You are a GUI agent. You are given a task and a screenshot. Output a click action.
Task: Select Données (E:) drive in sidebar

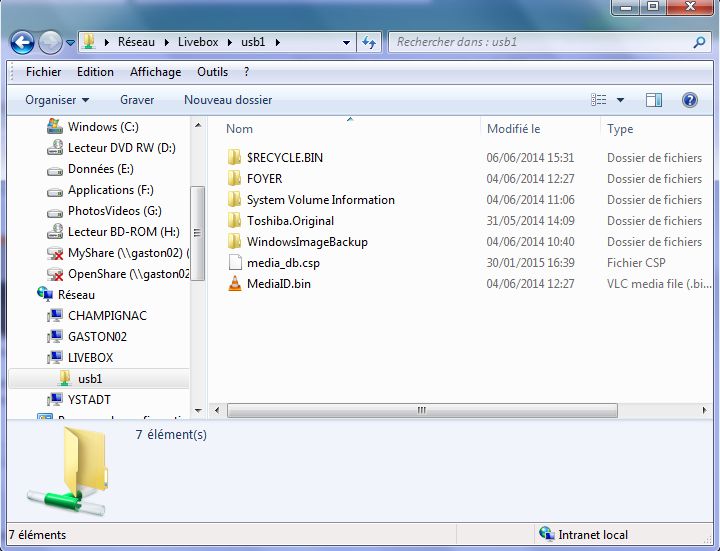click(101, 169)
